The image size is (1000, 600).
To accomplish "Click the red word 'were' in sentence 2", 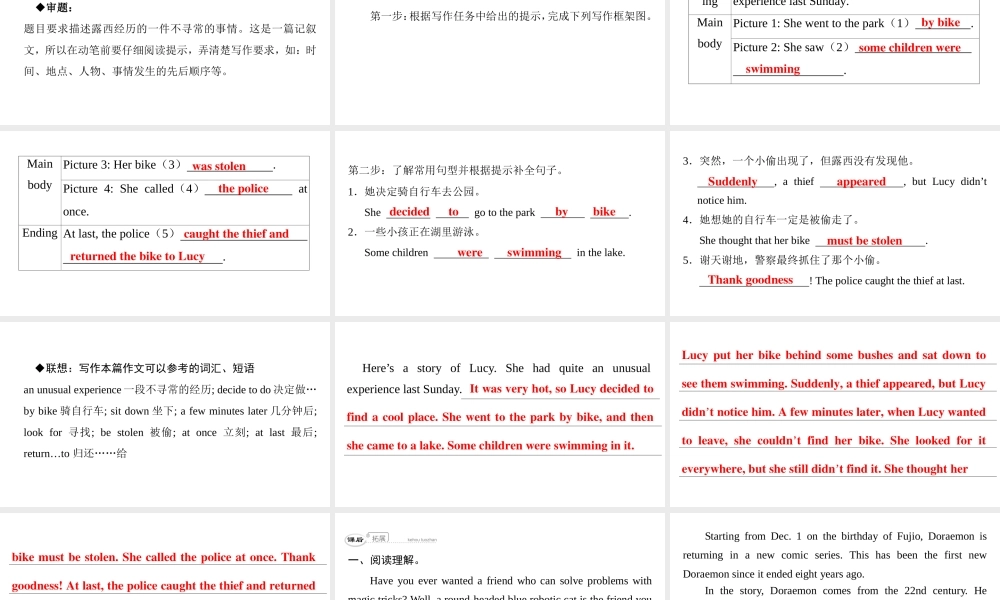I will click(x=469, y=252).
